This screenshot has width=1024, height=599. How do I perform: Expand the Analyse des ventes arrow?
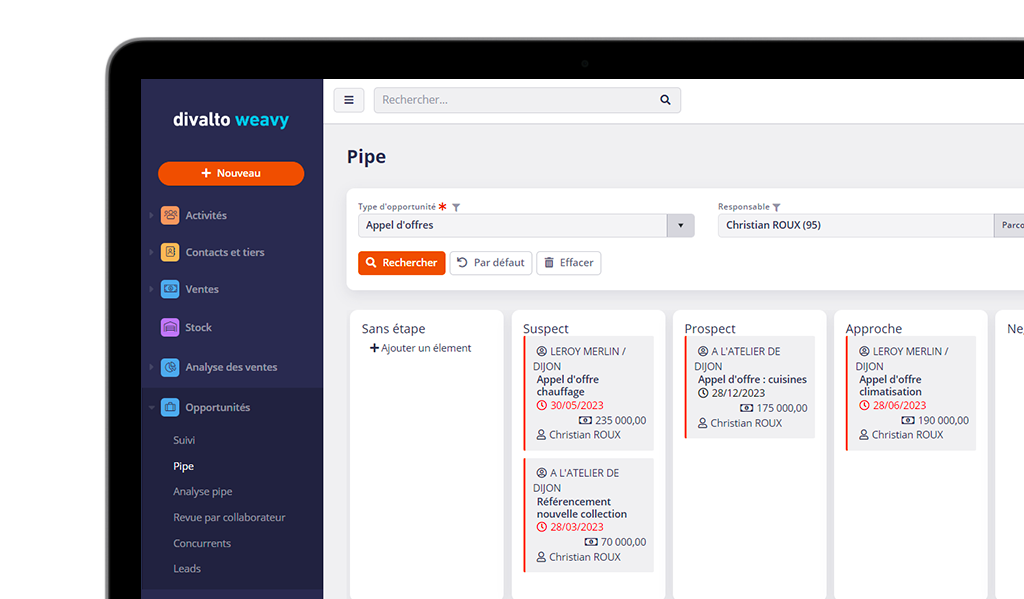[x=152, y=367]
